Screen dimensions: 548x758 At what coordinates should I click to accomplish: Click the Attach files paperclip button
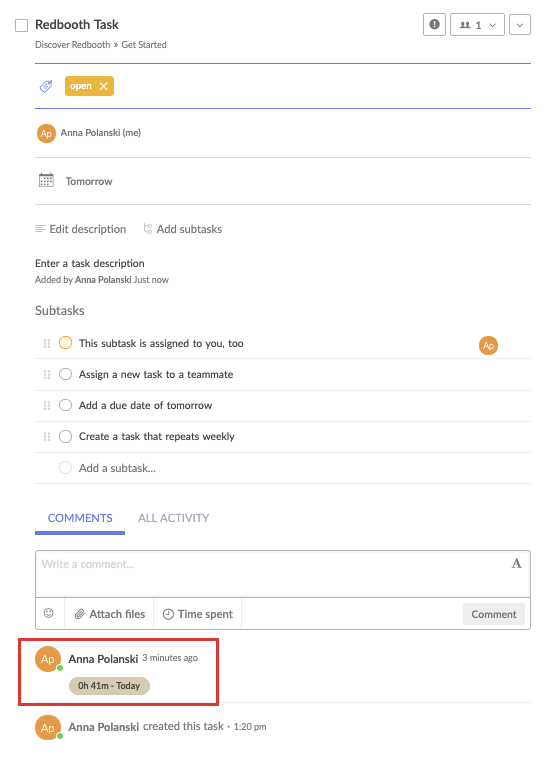(110, 614)
